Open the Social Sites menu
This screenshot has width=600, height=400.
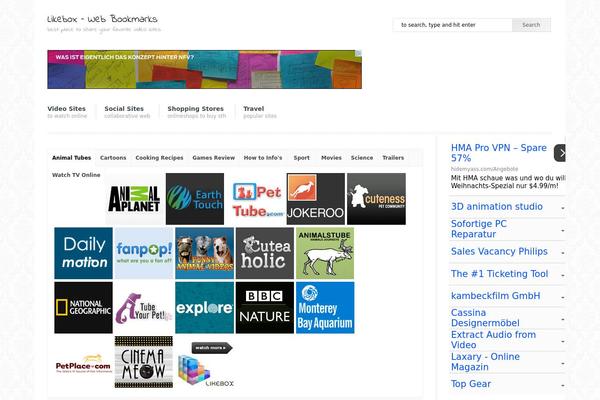pos(127,112)
